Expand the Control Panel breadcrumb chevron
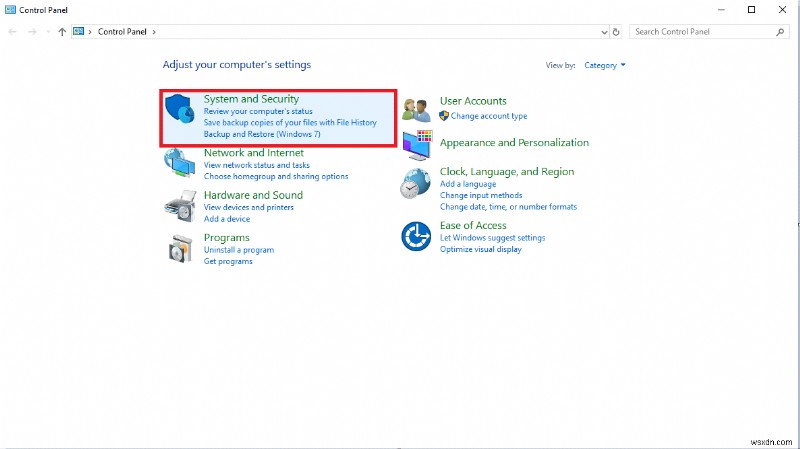 (x=154, y=32)
